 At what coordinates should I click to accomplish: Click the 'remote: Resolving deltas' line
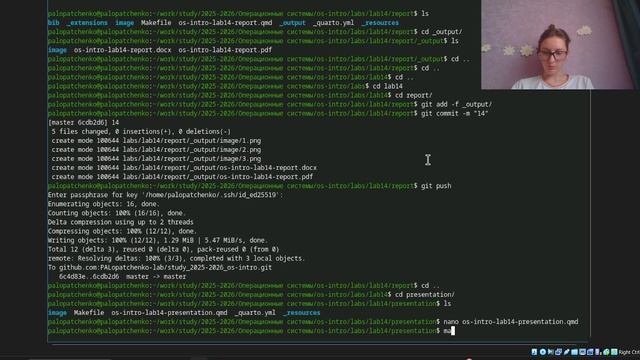[176, 258]
